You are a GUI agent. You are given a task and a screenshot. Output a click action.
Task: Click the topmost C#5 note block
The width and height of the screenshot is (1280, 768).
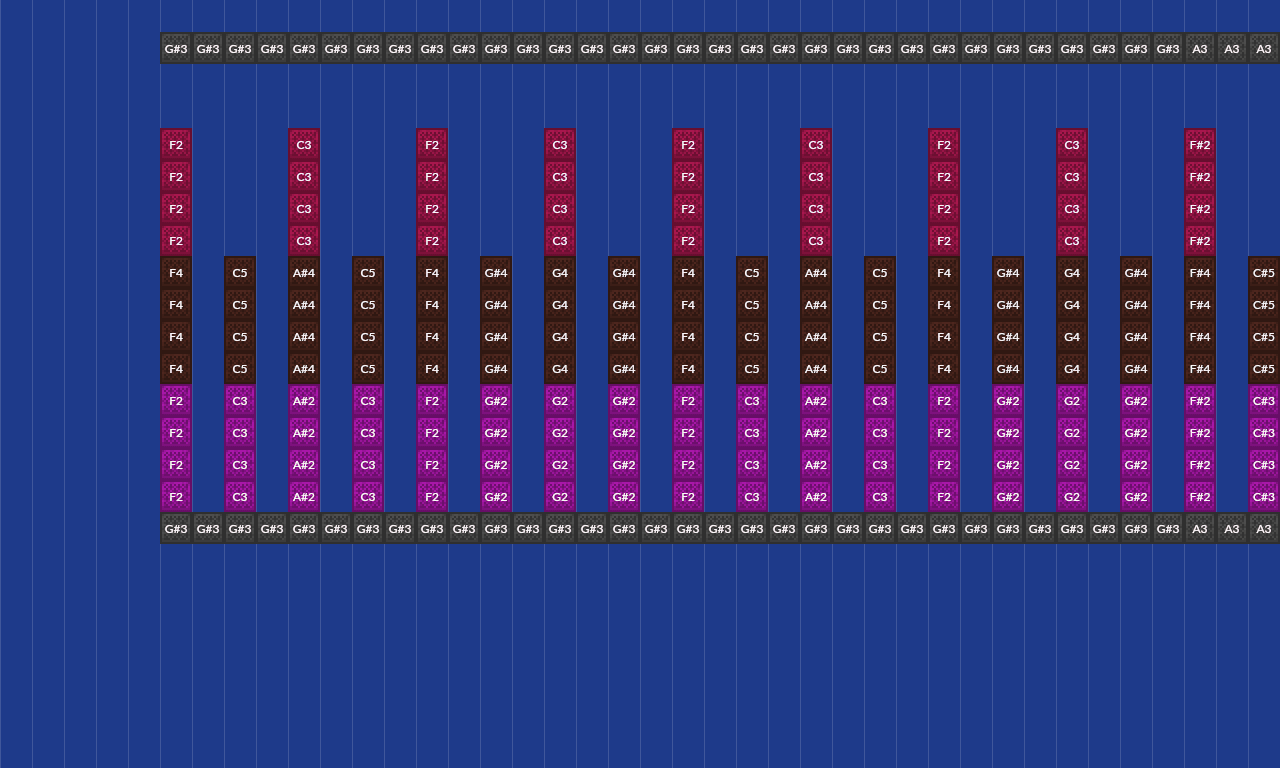[1264, 273]
